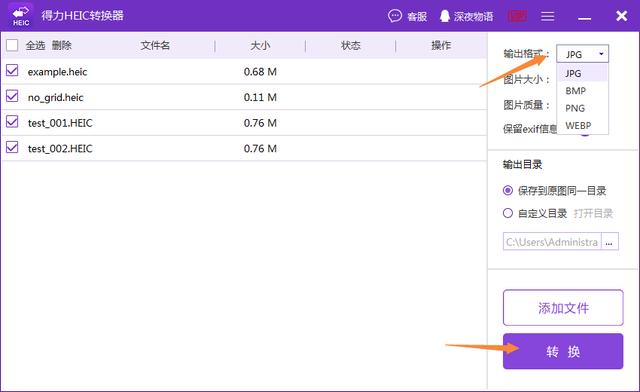The width and height of the screenshot is (640, 392).
Task: Close the converter window
Action: click(x=621, y=16)
